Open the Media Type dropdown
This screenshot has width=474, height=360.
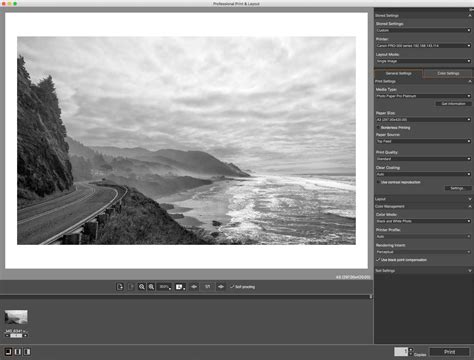[x=423, y=96]
